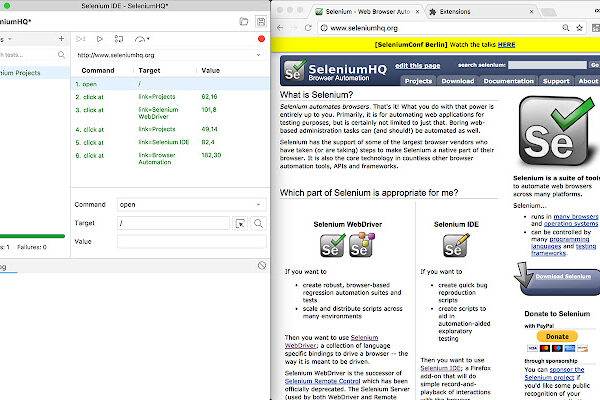Go back in Chrome browser
The width and height of the screenshot is (600, 400).
[280, 28]
